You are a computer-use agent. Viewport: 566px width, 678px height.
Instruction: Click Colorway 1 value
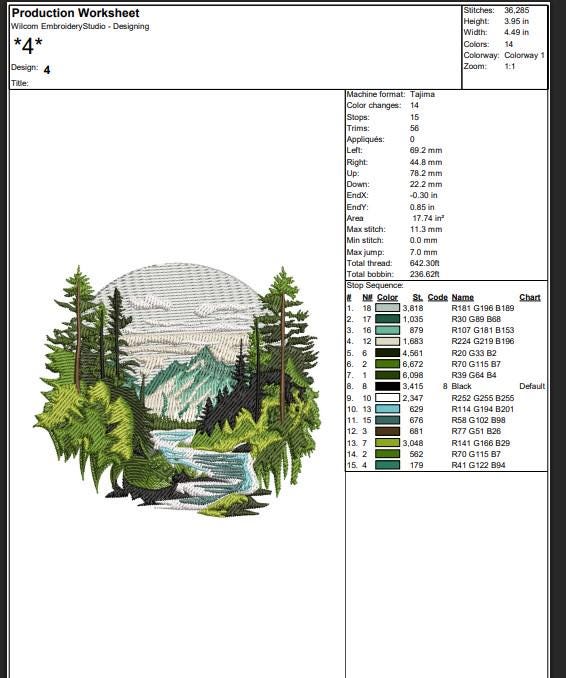(x=524, y=55)
